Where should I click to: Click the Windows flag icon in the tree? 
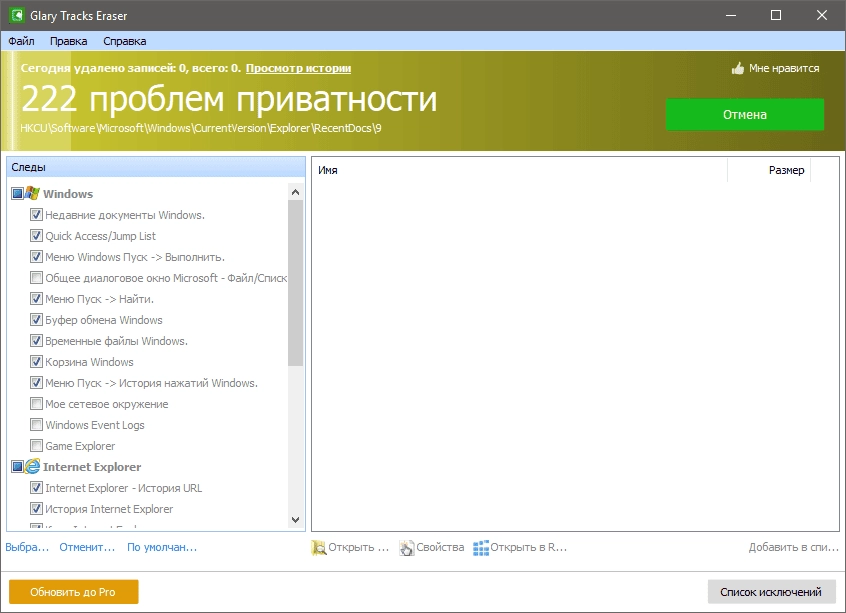point(32,193)
